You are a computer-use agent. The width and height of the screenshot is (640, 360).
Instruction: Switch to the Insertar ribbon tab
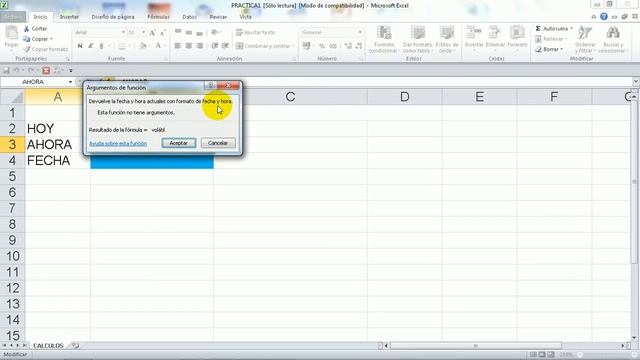click(x=69, y=17)
